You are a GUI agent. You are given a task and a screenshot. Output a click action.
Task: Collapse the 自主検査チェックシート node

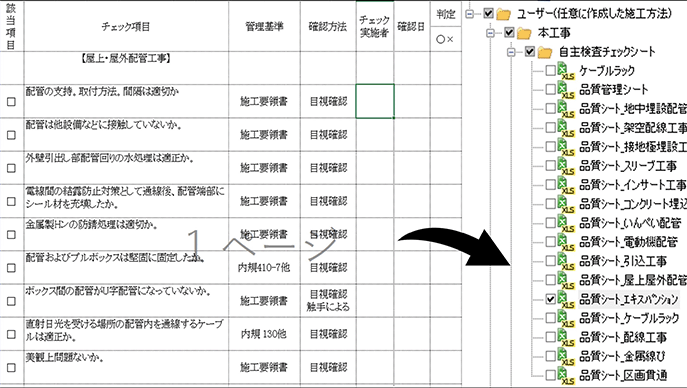511,52
